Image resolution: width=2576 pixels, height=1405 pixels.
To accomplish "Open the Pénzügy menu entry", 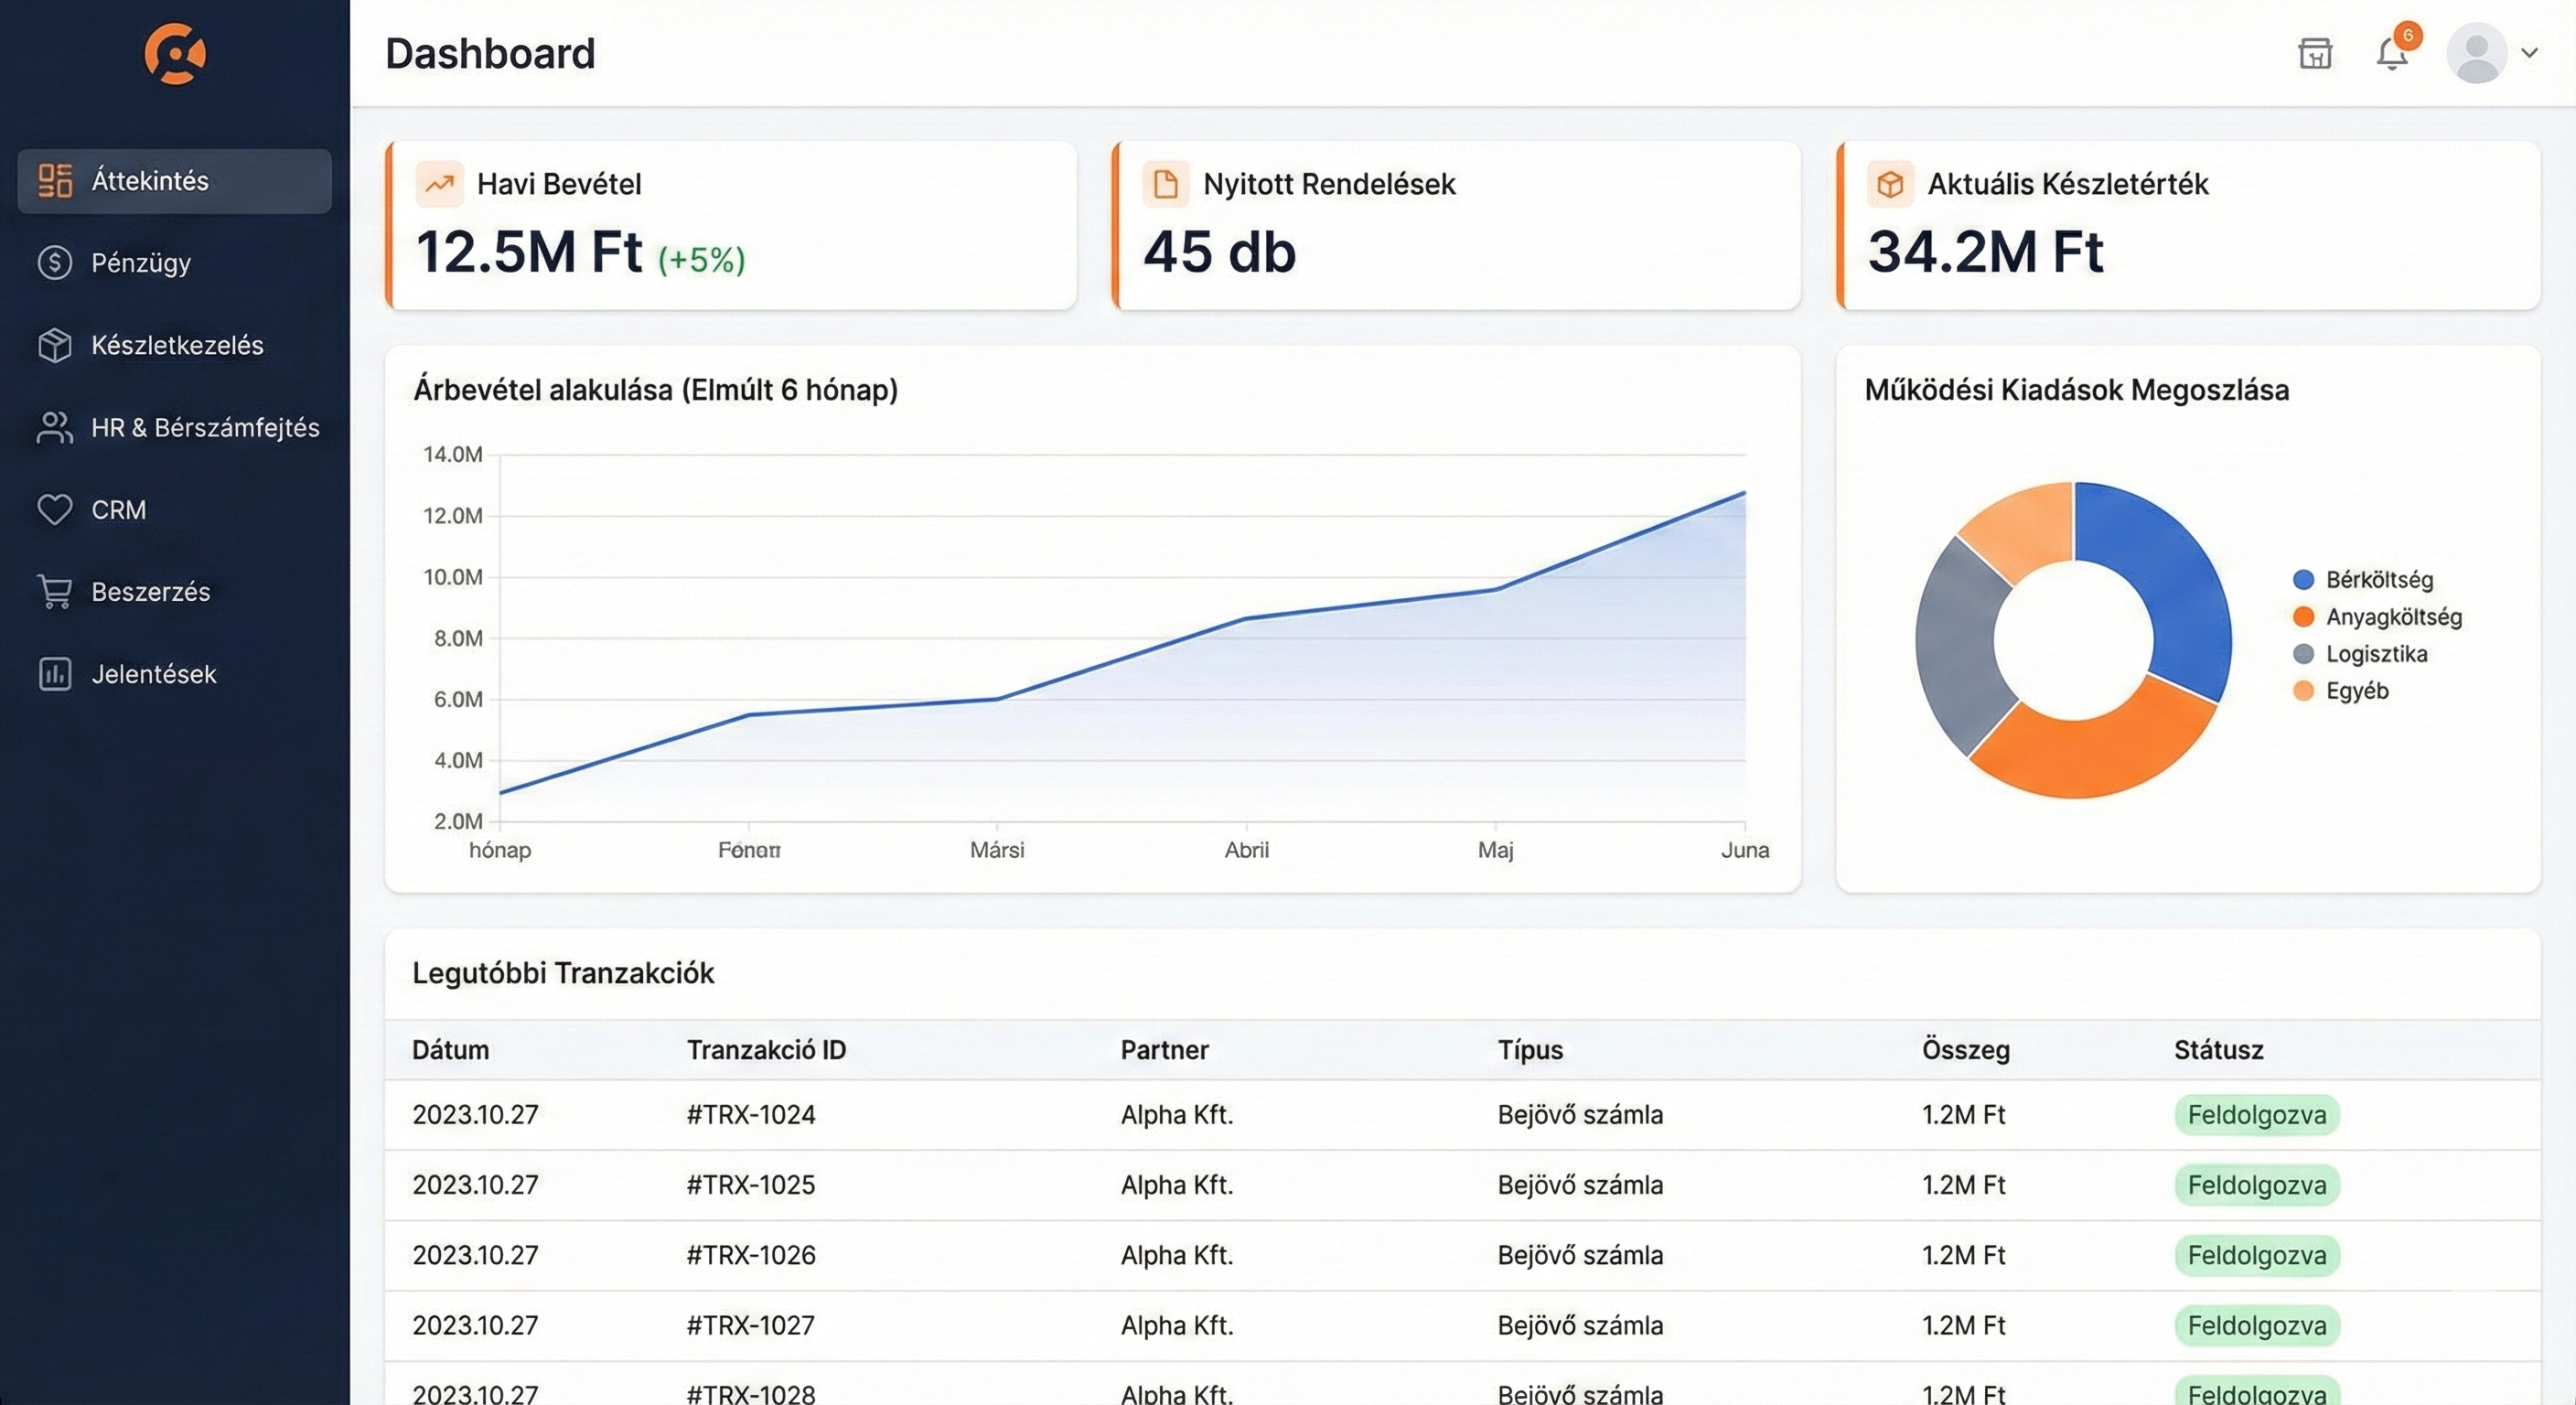I will click(x=140, y=263).
